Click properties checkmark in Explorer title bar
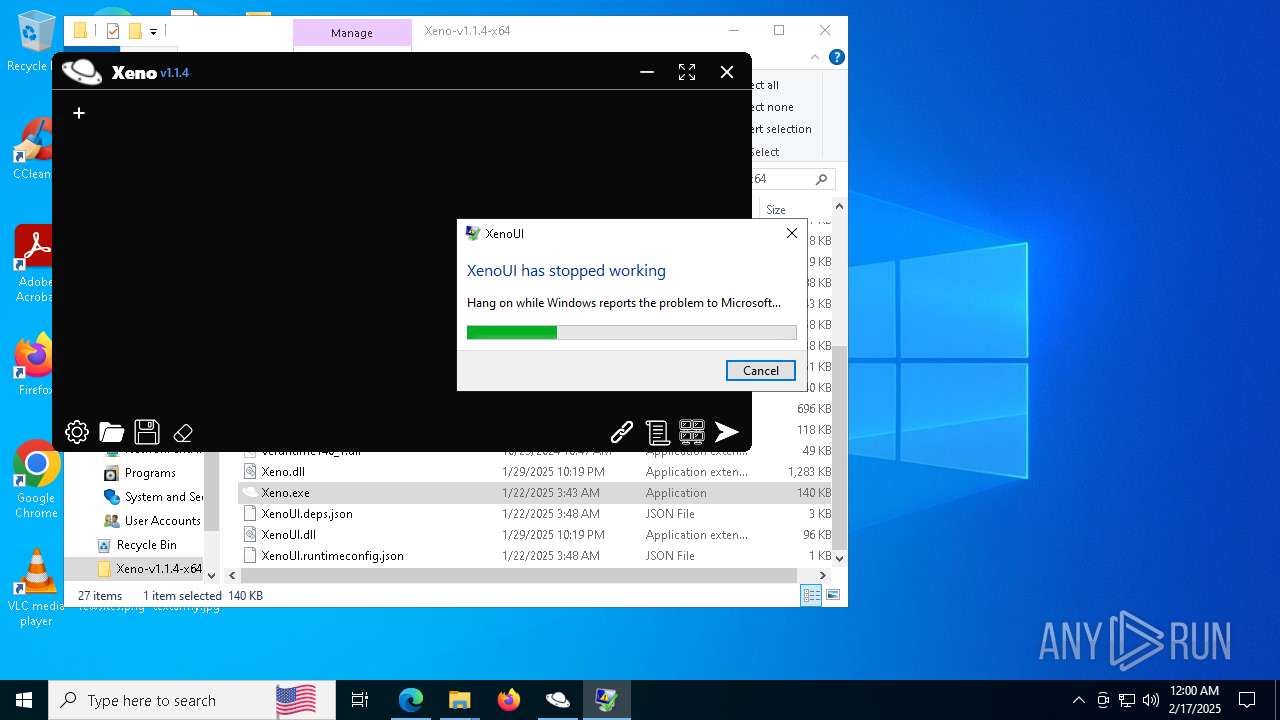The width and height of the screenshot is (1280, 720). (113, 31)
